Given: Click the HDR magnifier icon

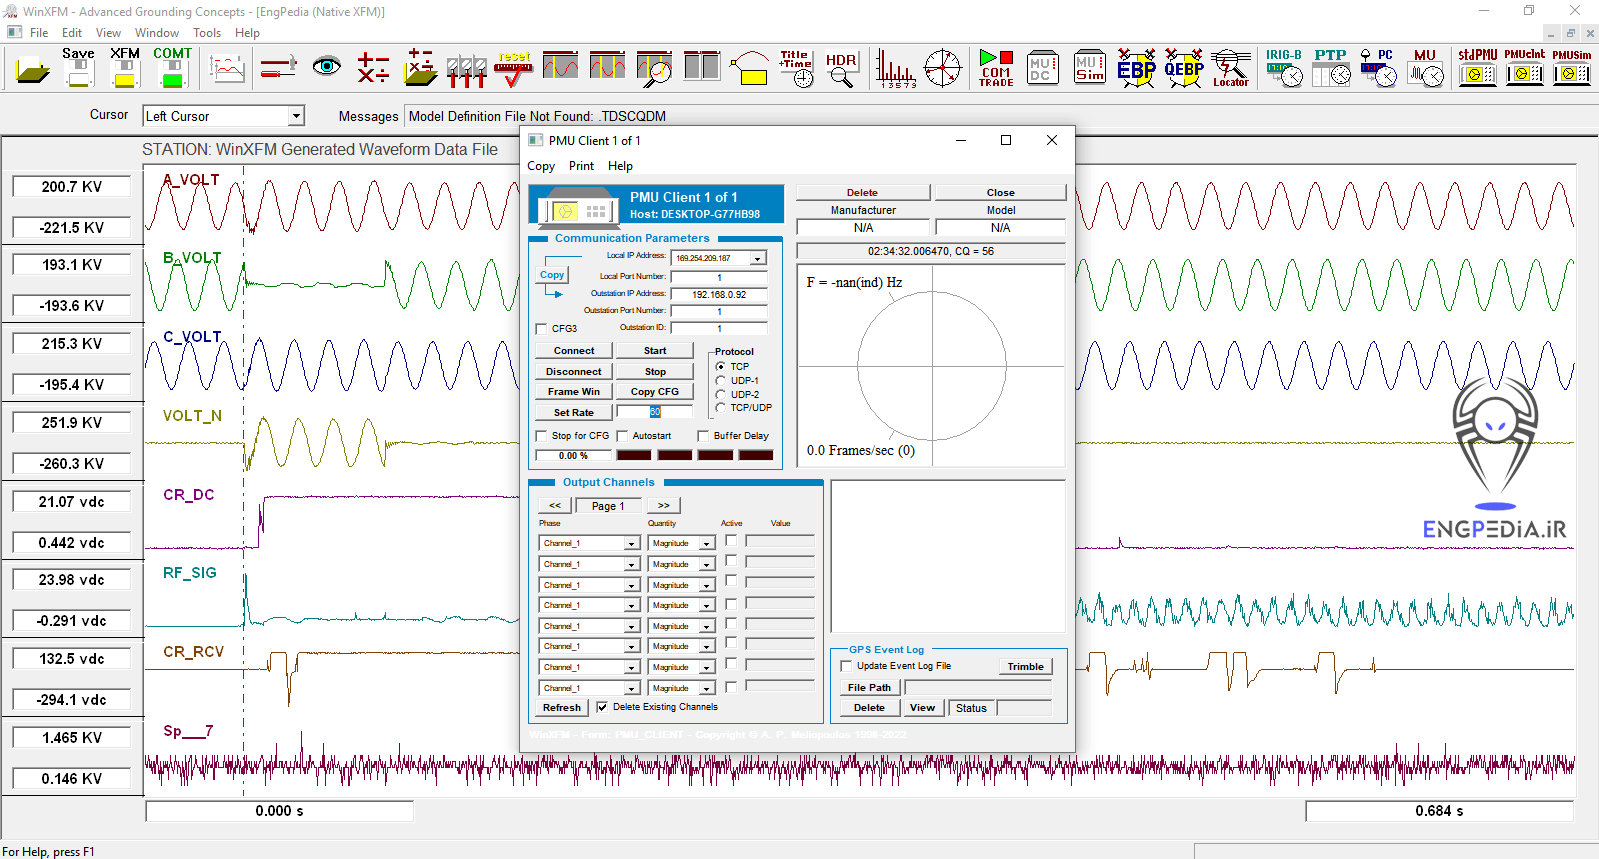Looking at the screenshot, I should pyautogui.click(x=841, y=69).
